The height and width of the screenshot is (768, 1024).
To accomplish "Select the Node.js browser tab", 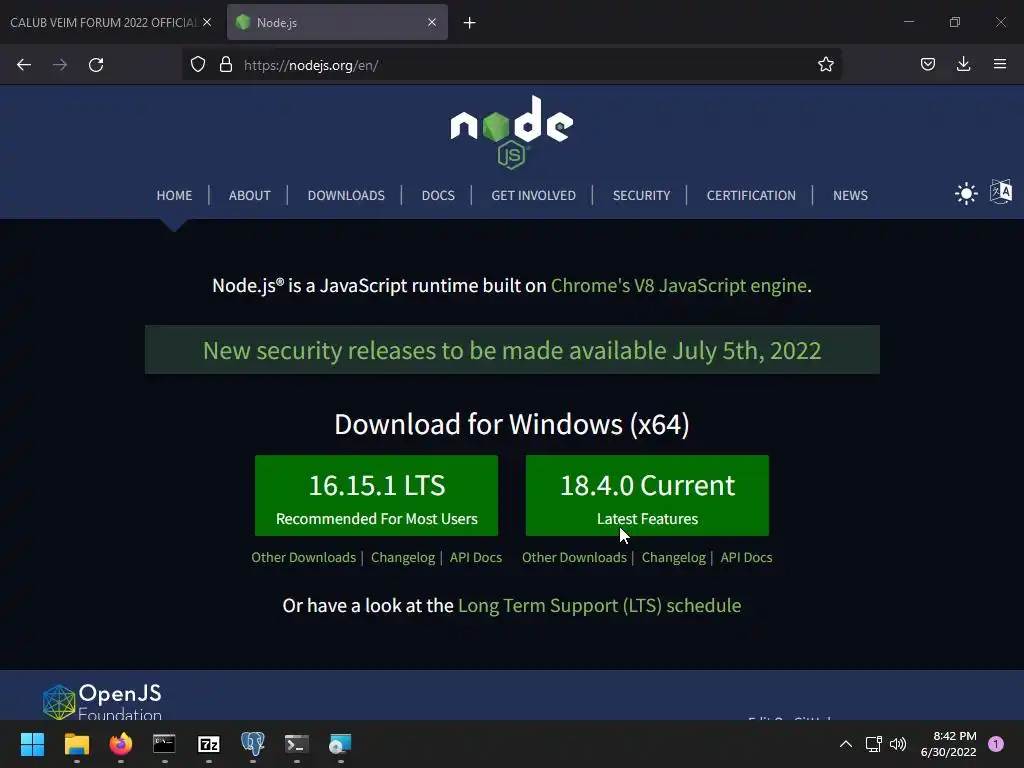I will [x=337, y=22].
